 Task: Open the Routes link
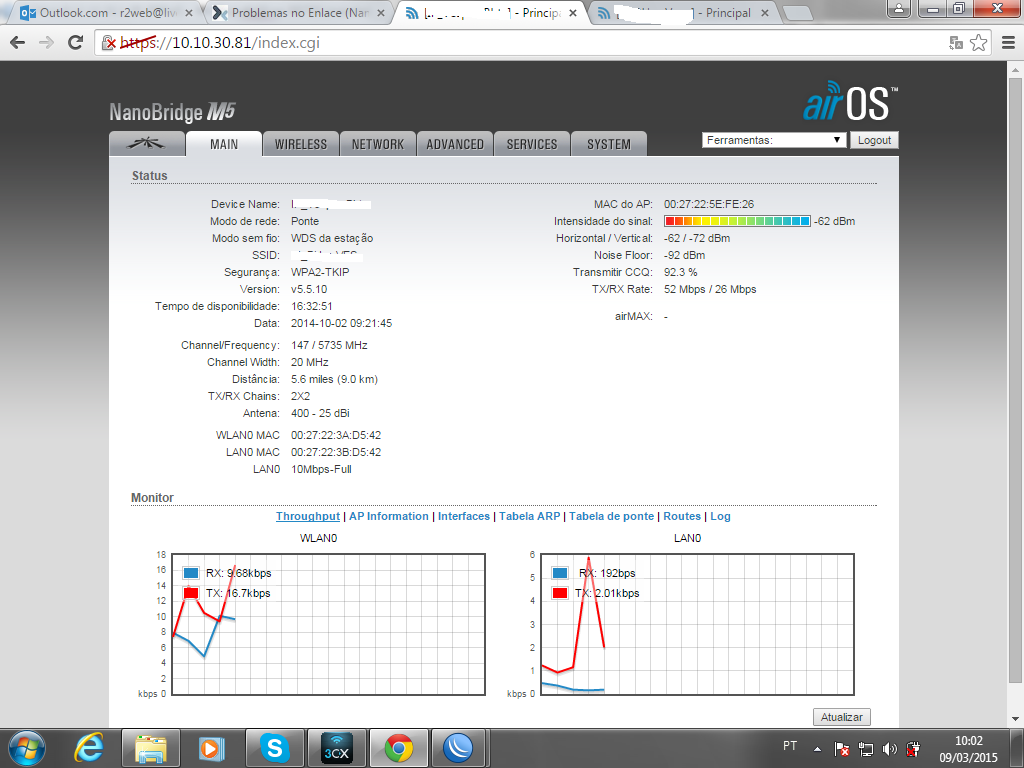pos(682,516)
